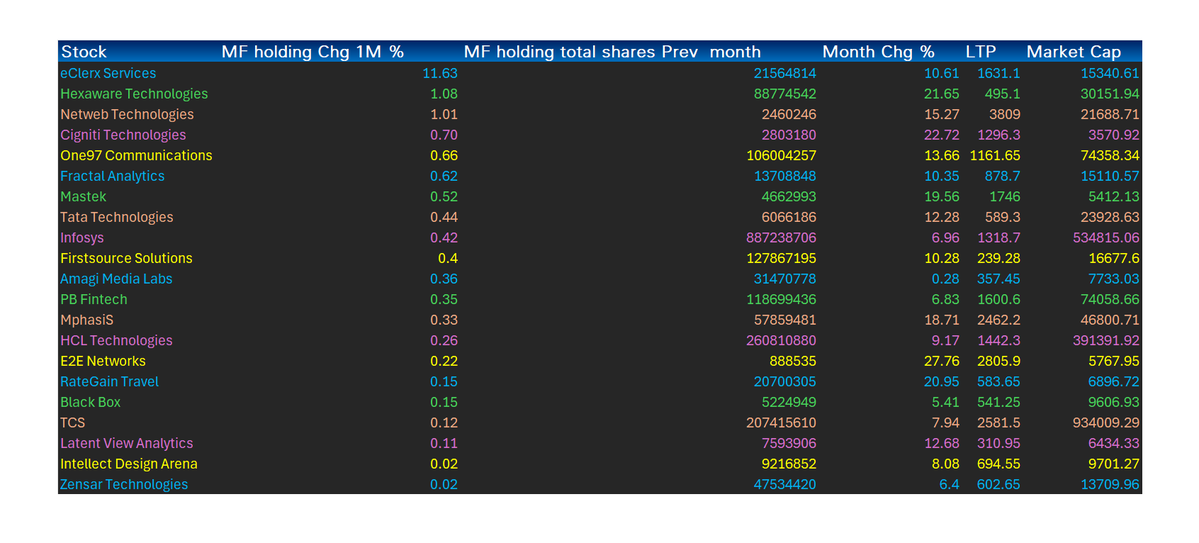
Task: Click Infosys shares value 887238706
Action: [x=781, y=238]
